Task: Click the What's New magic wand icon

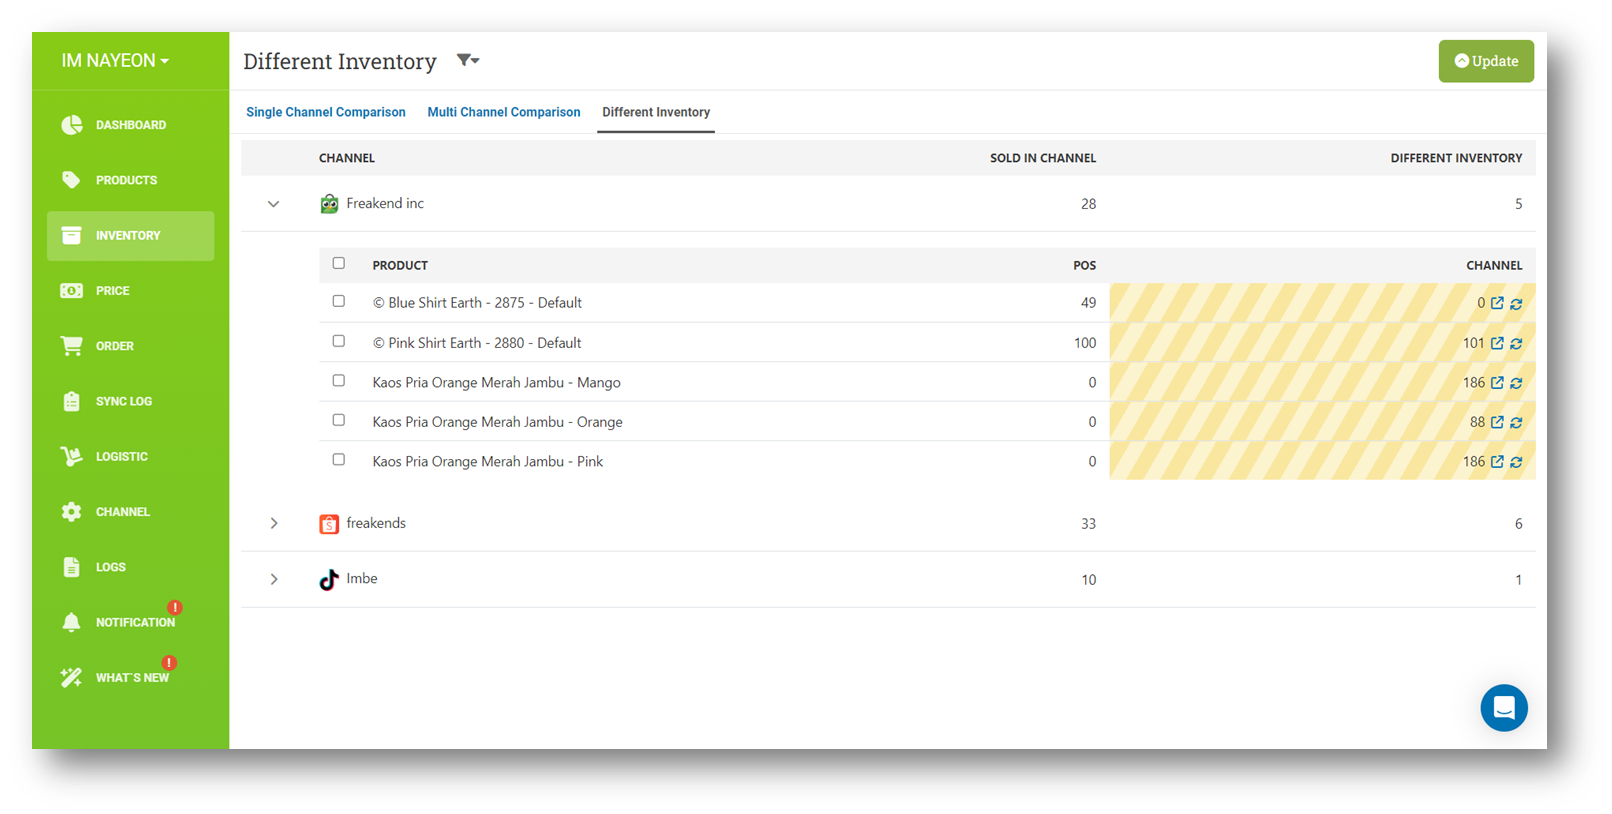Action: coord(71,677)
